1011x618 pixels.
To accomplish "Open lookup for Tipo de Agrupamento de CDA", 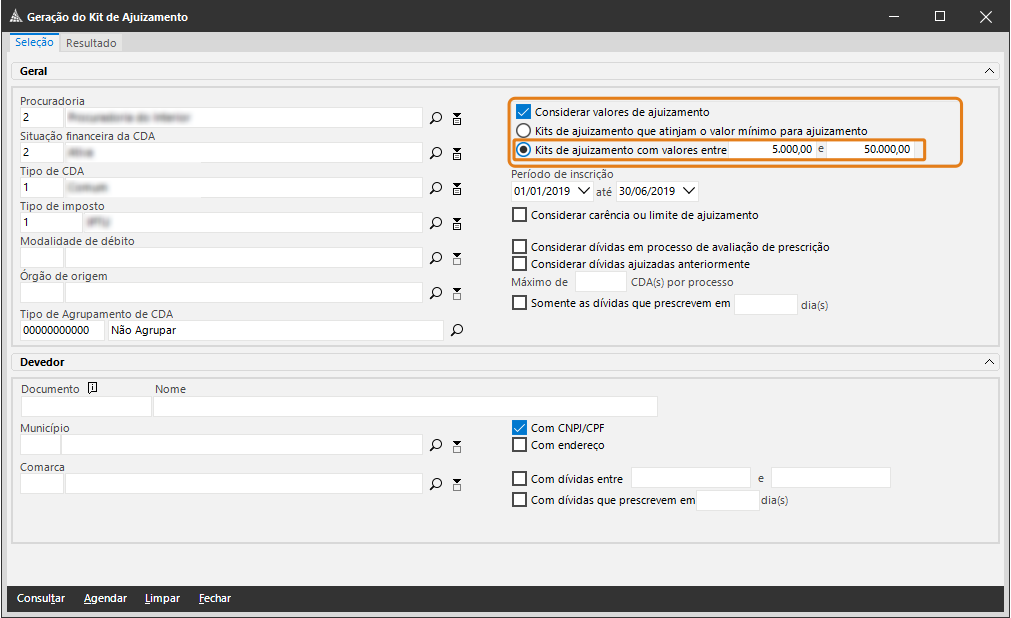I will pos(457,330).
